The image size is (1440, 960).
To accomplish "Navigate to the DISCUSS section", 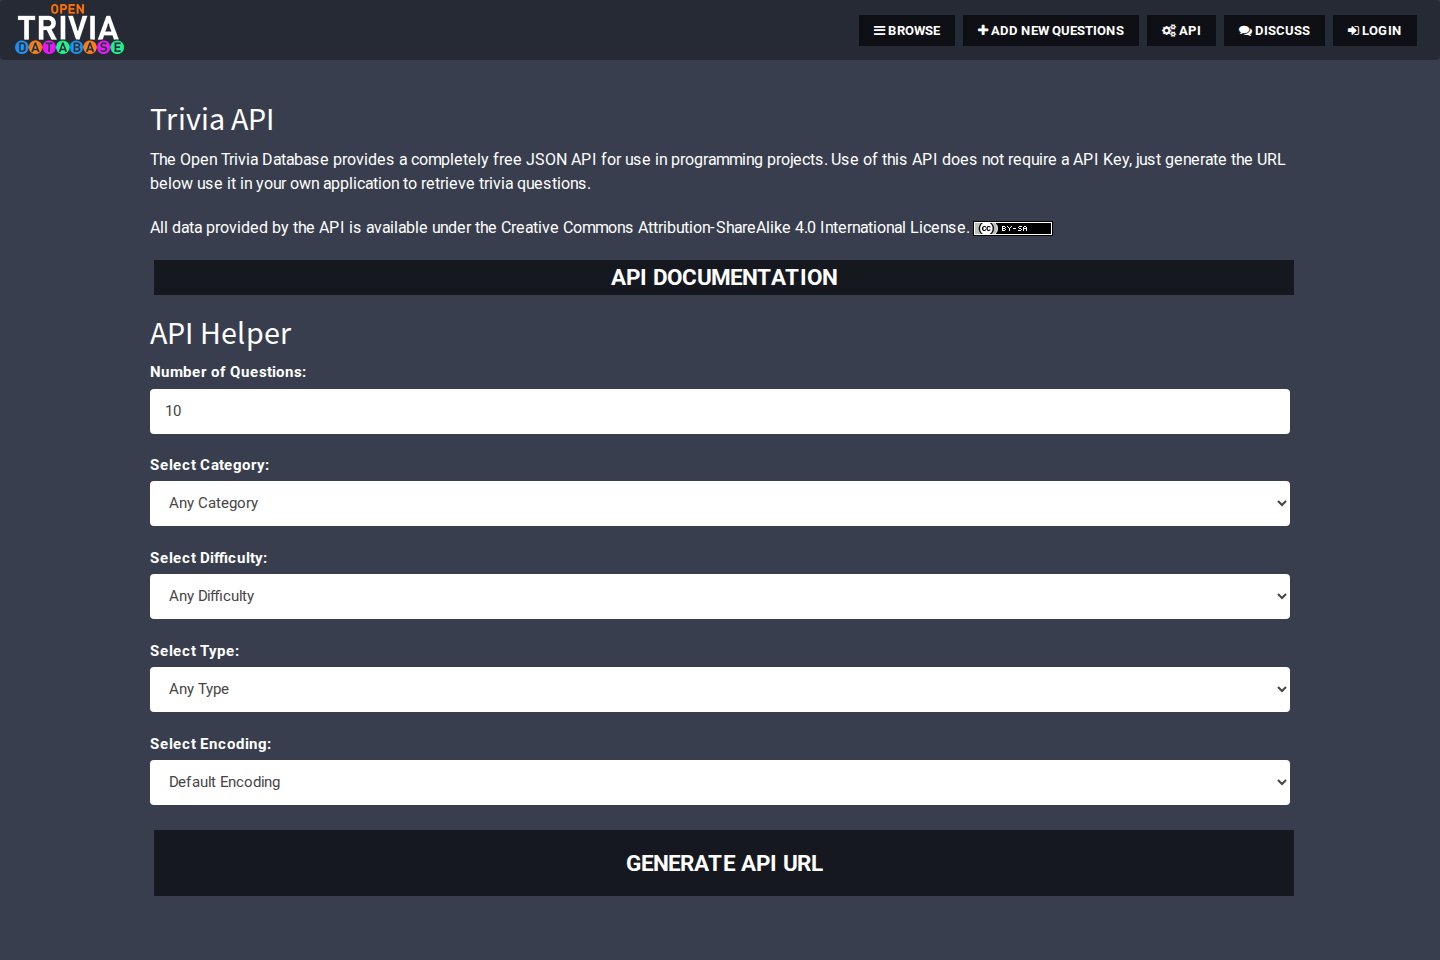I will (x=1274, y=30).
